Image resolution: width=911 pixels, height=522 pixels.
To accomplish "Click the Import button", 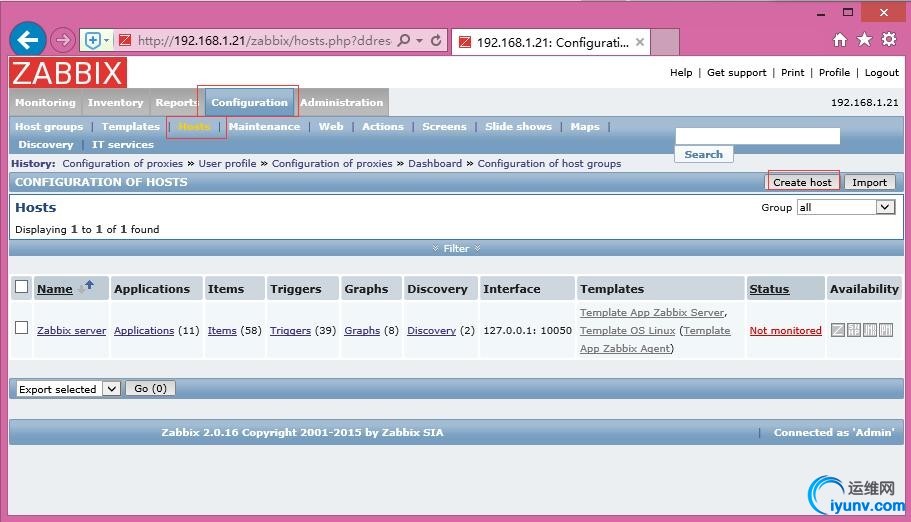I will pos(869,182).
